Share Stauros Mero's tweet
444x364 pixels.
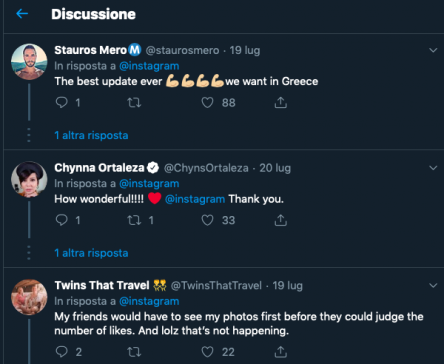coord(281,102)
